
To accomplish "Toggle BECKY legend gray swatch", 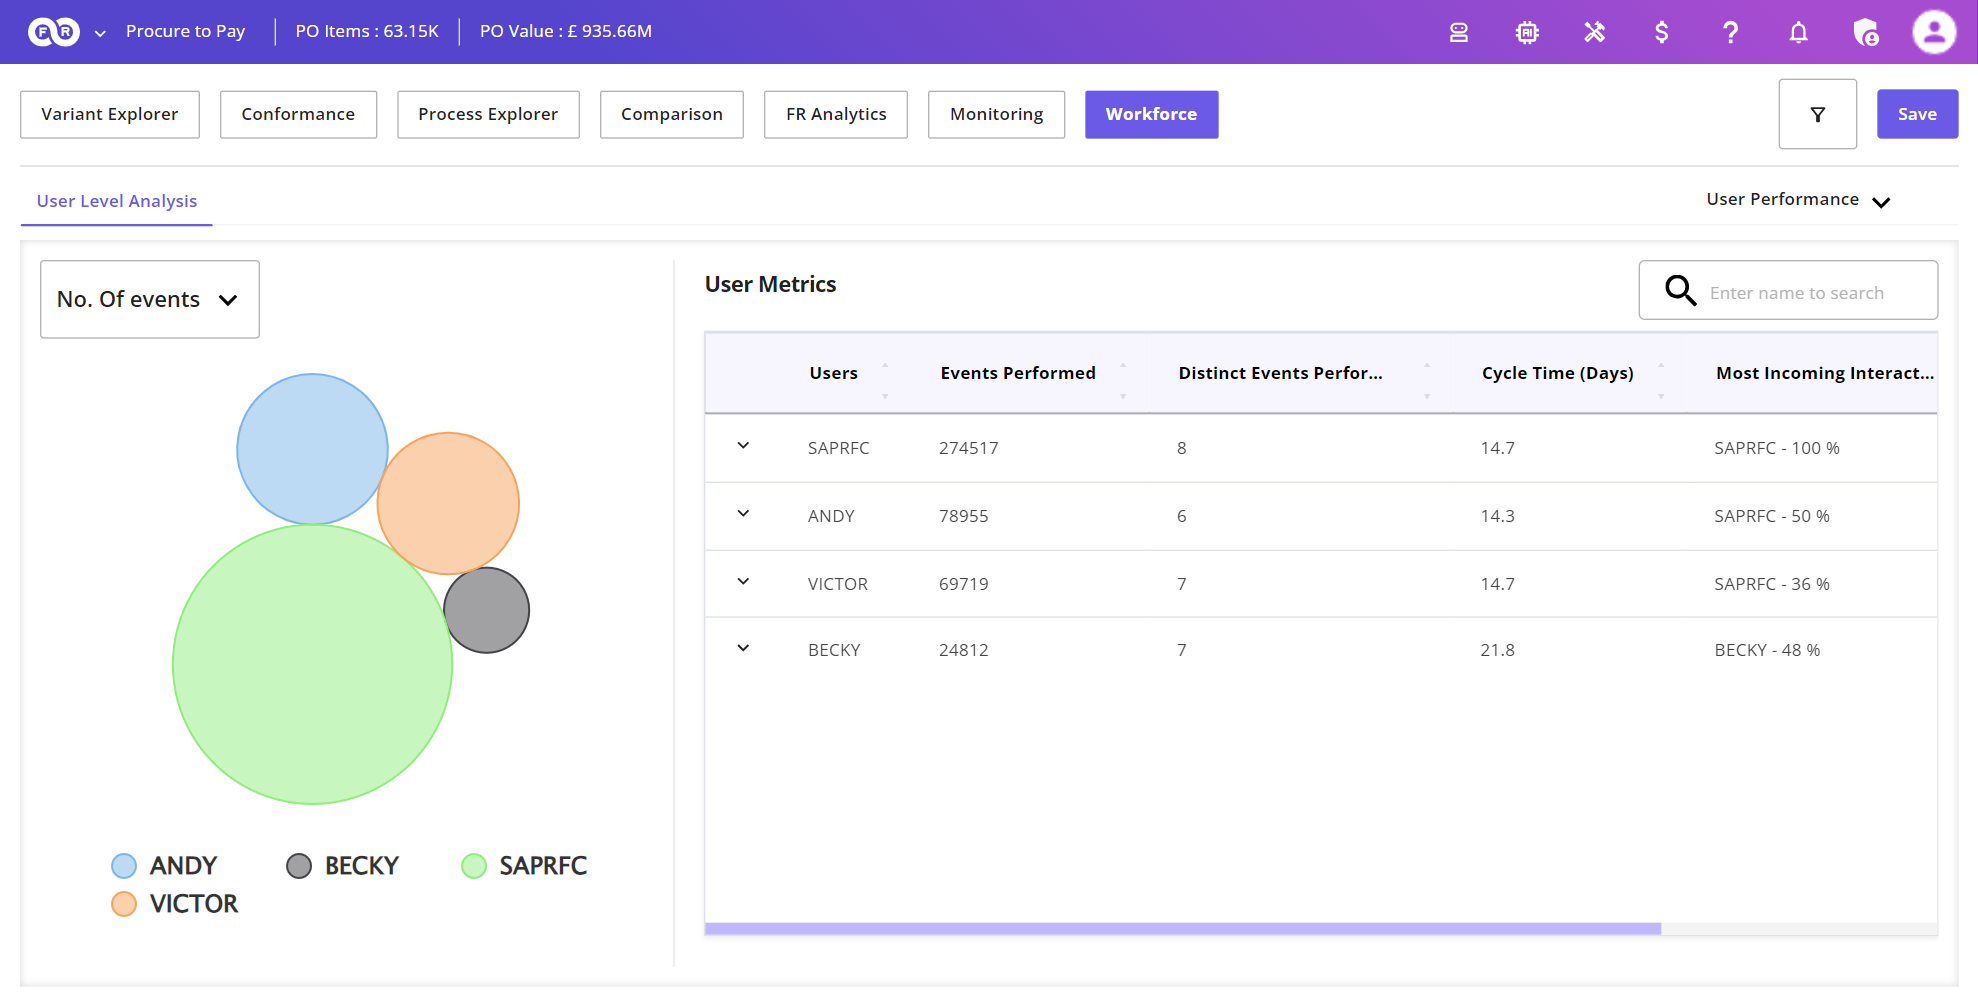I will click(299, 866).
